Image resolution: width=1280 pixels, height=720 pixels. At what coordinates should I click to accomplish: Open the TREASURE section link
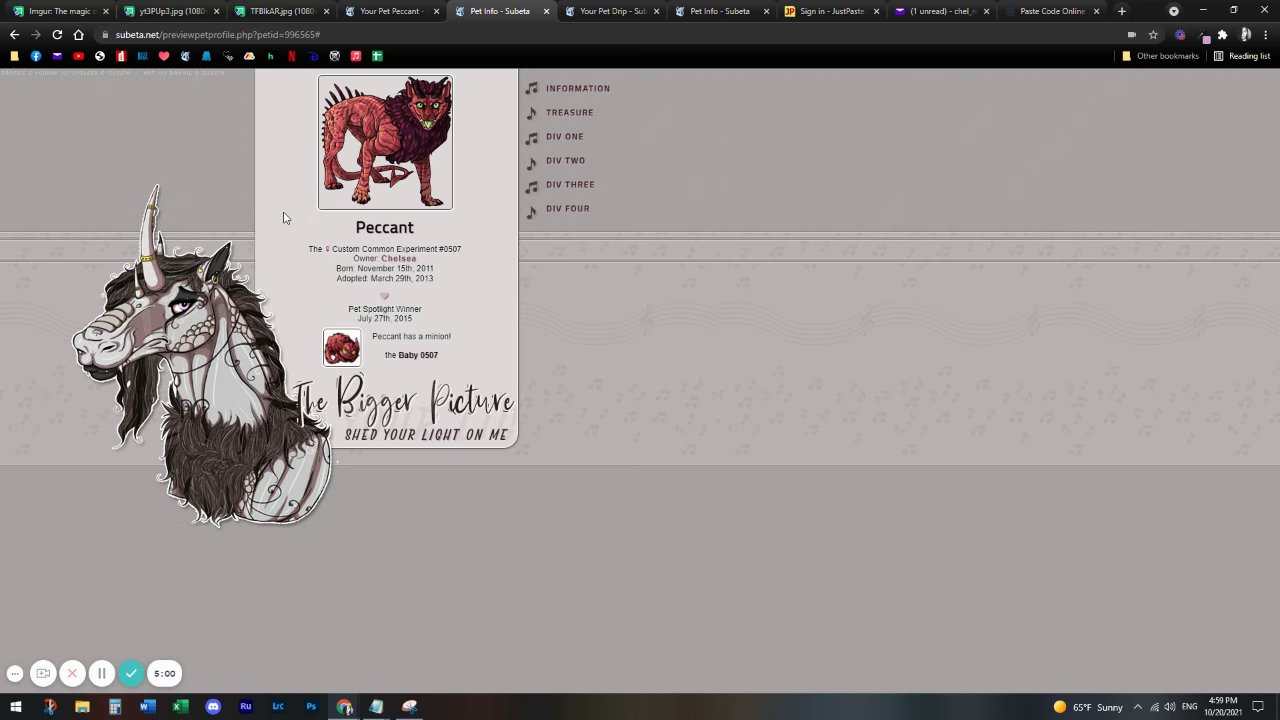(570, 113)
